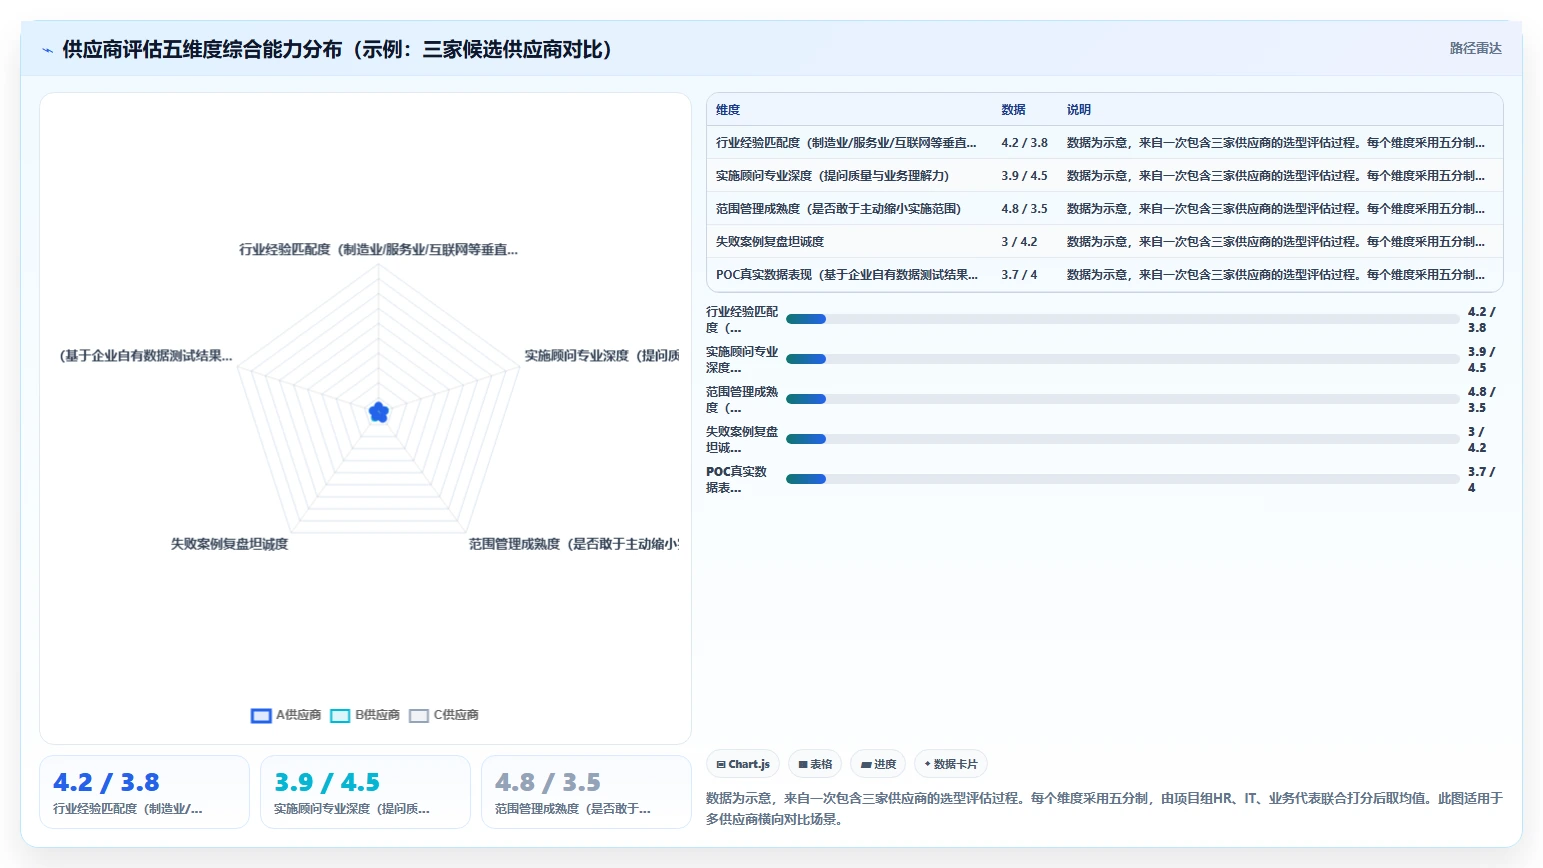
Task: Open the 4.8 / 3.5 范围管理成熟度 data card
Action: (586, 792)
